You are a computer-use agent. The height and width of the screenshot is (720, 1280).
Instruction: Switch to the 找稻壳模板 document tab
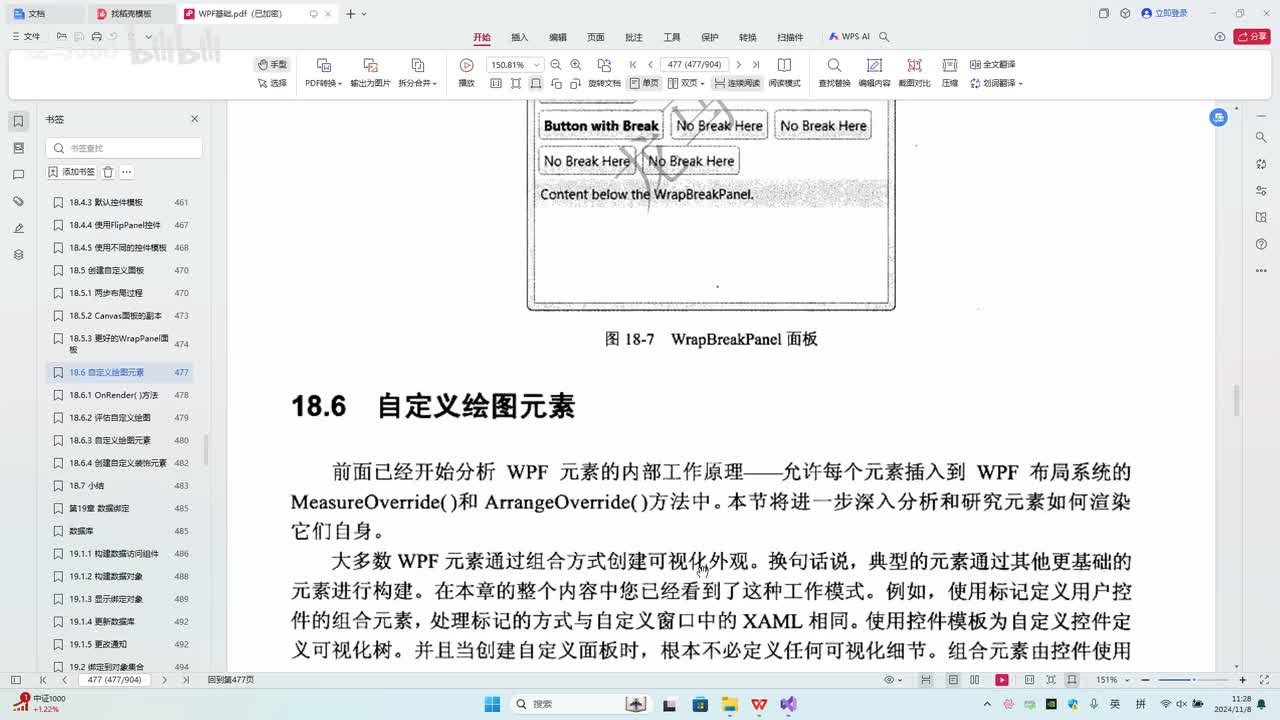(x=130, y=14)
